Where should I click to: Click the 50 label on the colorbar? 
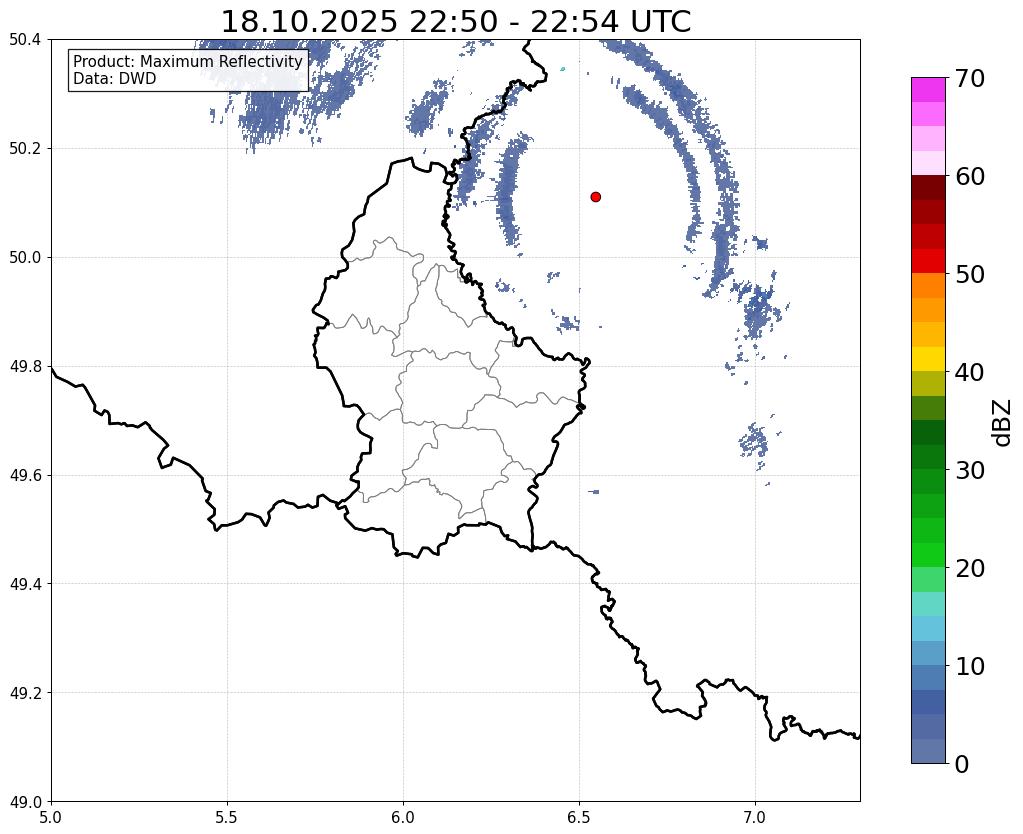(x=970, y=274)
